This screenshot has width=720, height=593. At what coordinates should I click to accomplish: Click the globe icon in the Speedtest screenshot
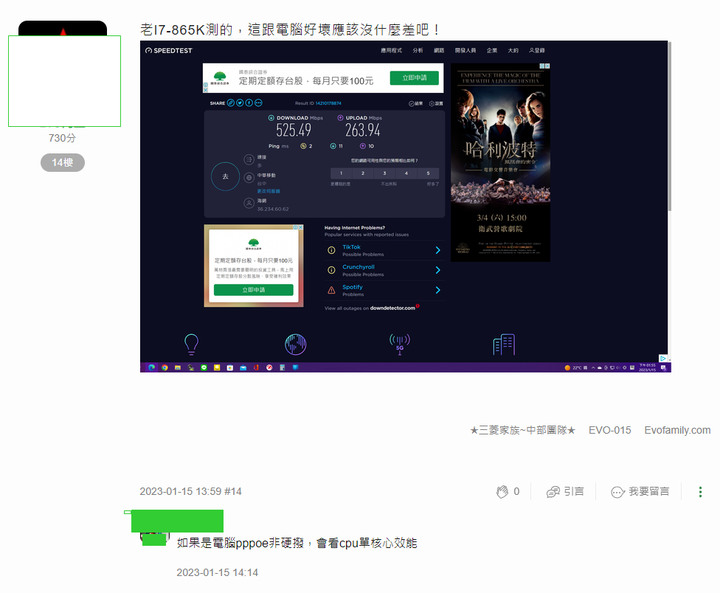pyautogui.click(x=295, y=345)
